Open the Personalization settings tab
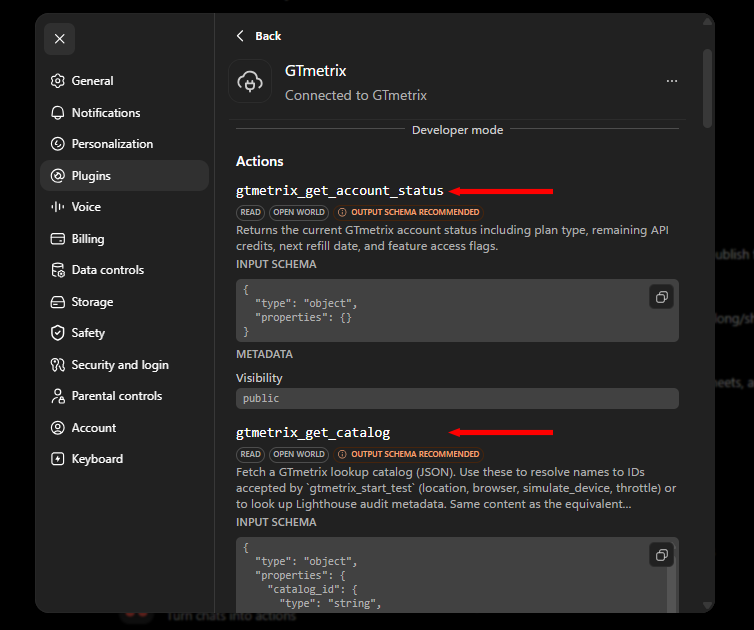Viewport: 754px width, 630px height. pos(124,144)
